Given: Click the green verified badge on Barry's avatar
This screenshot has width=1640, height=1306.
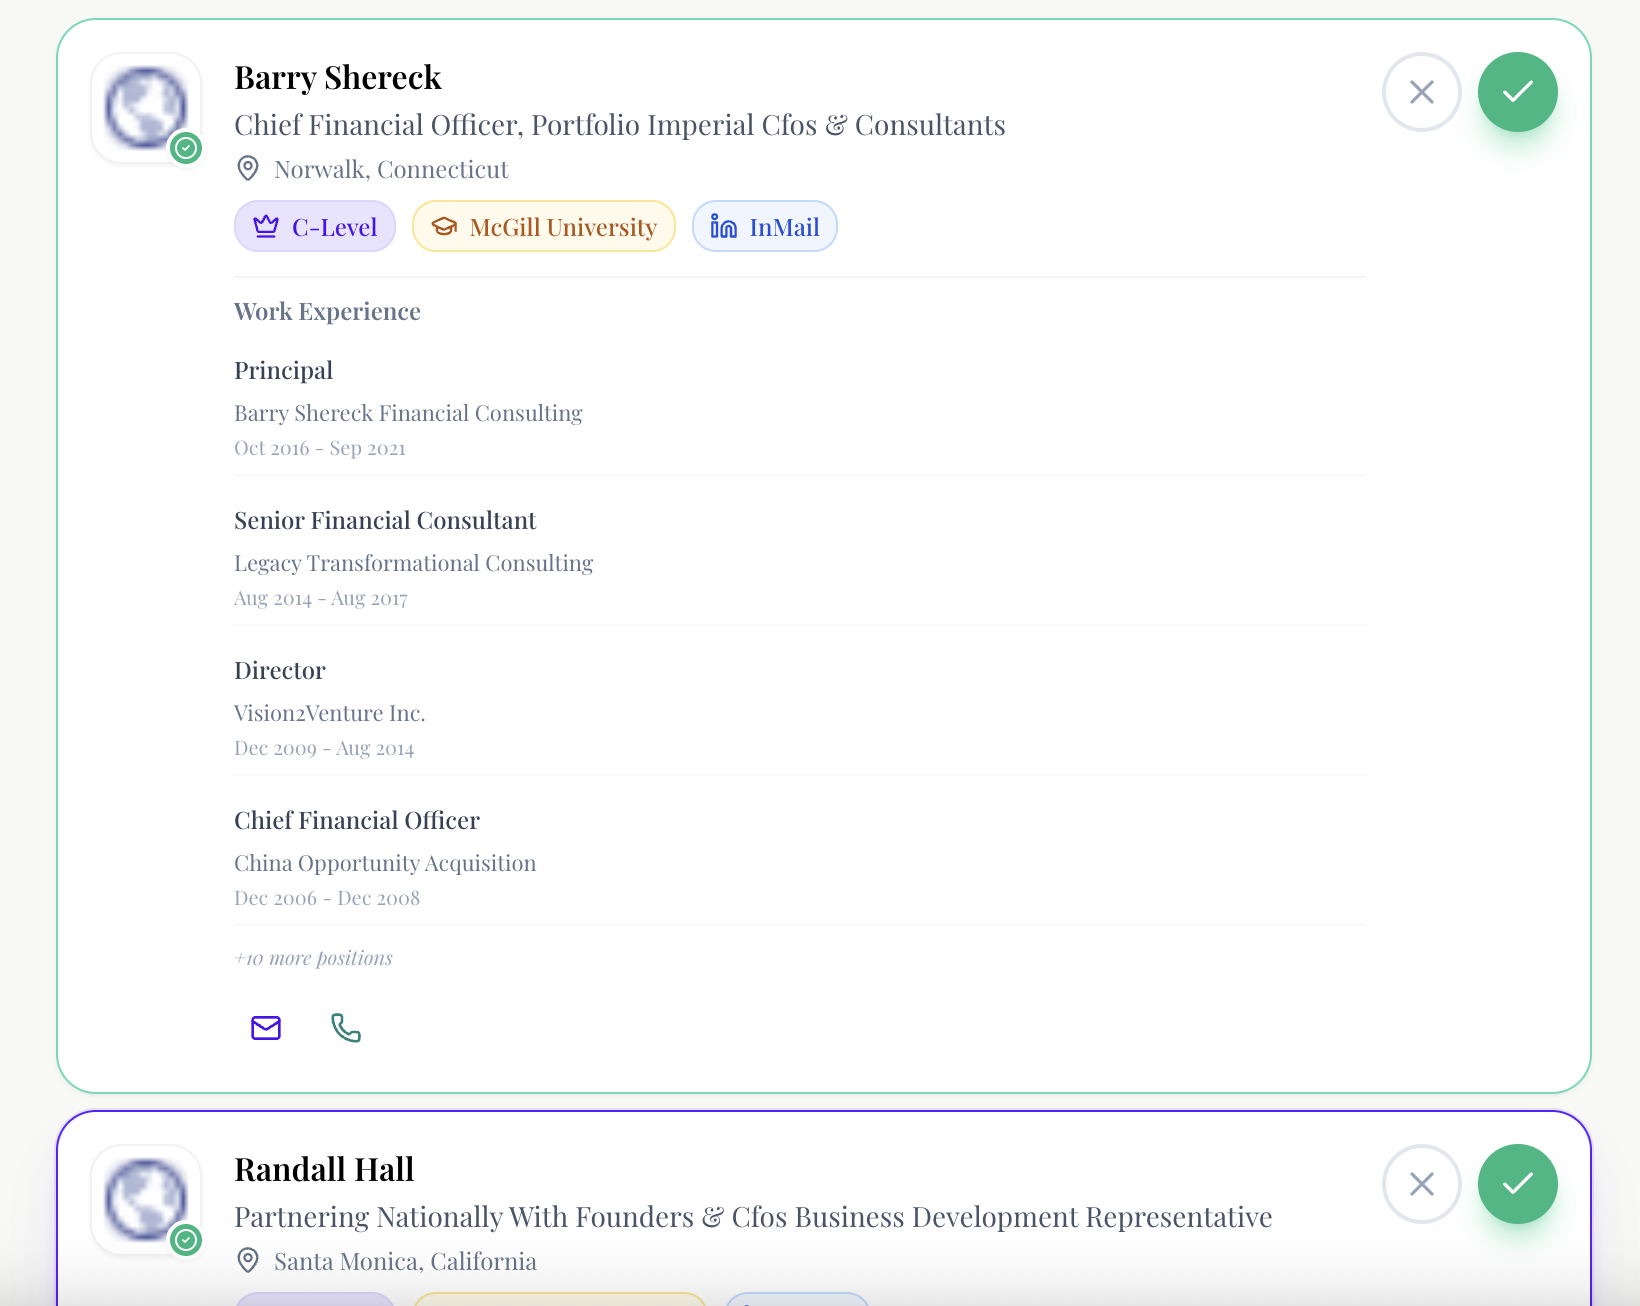Looking at the screenshot, I should pos(186,148).
